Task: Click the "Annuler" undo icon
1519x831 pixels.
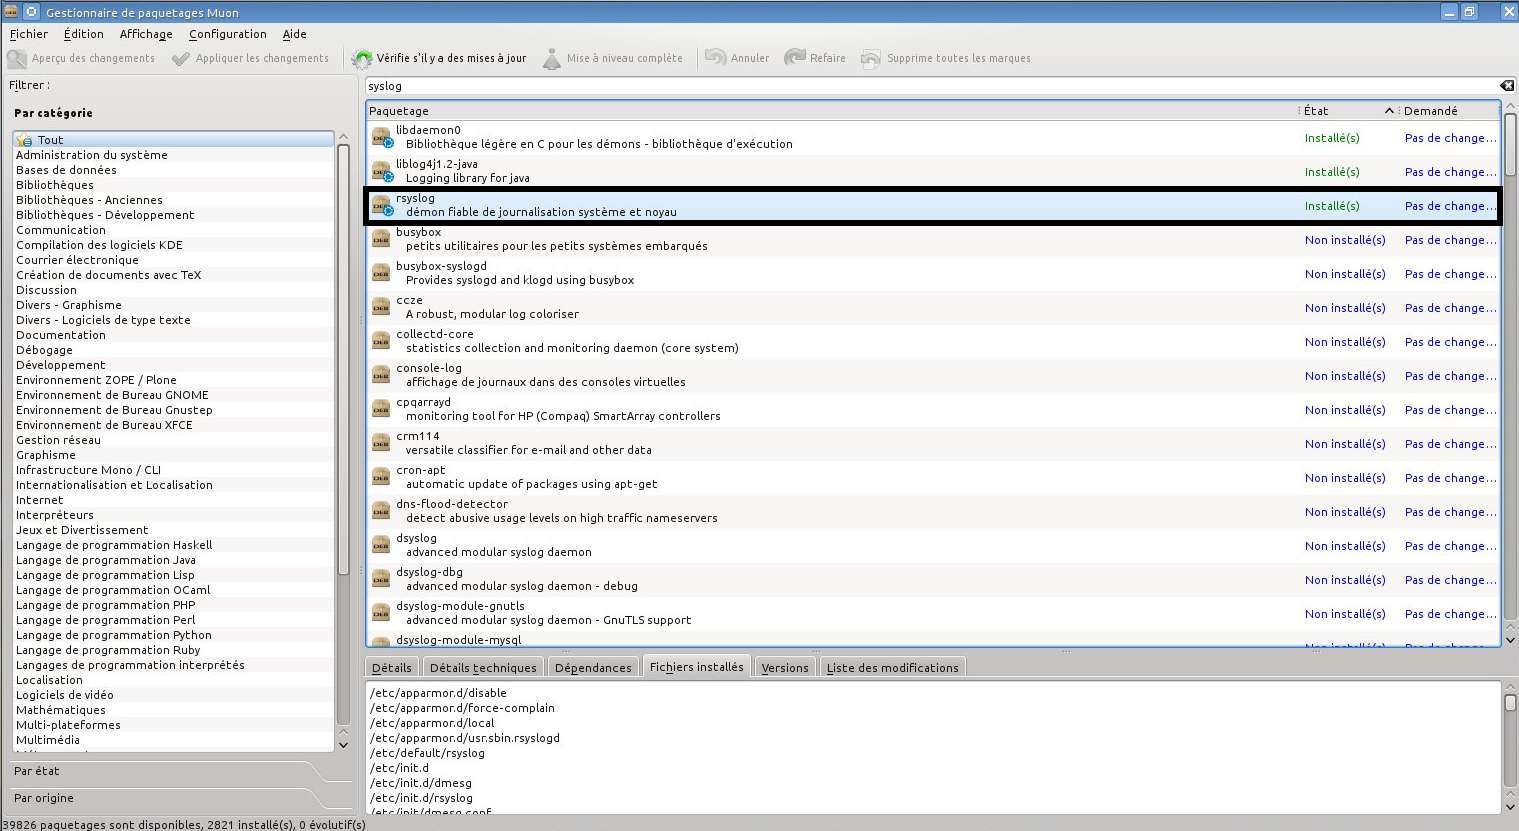Action: [x=713, y=58]
